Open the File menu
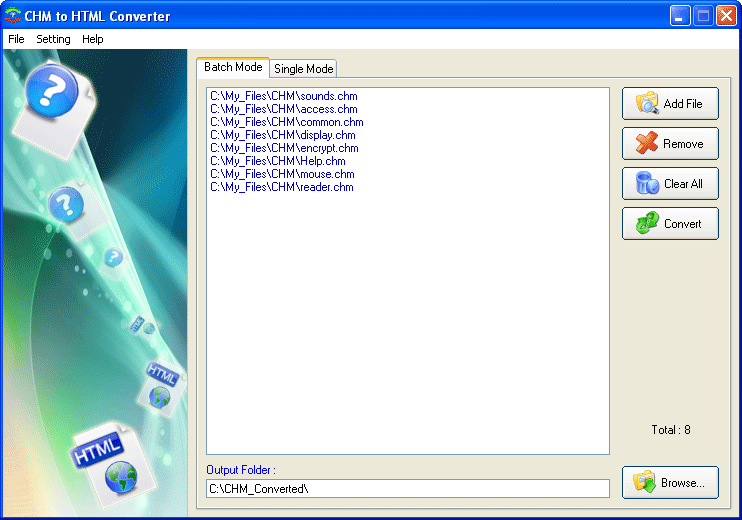Screen dimensions: 742x520 coord(16,39)
